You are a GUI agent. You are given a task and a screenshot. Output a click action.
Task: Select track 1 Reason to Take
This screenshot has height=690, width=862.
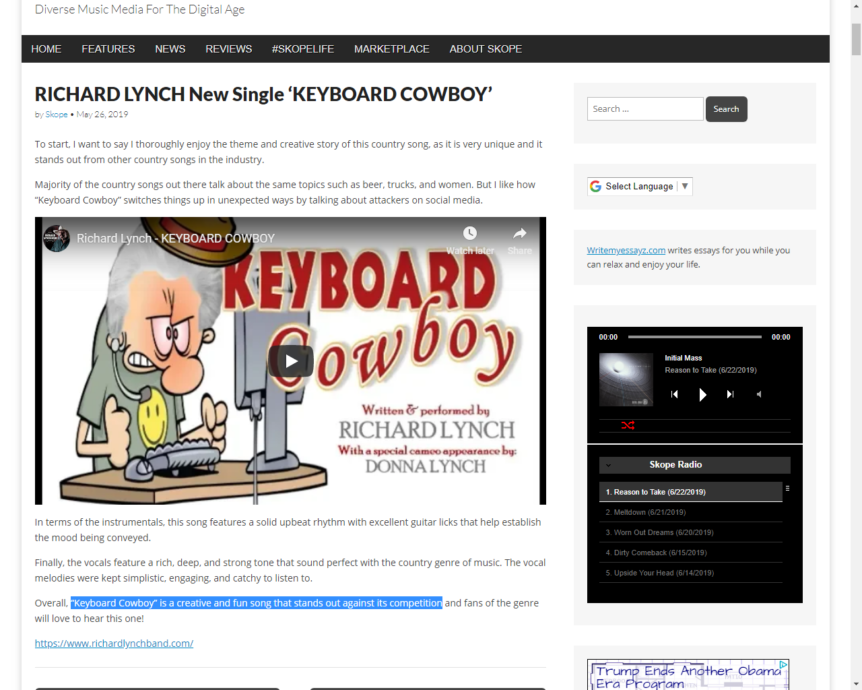coord(690,492)
